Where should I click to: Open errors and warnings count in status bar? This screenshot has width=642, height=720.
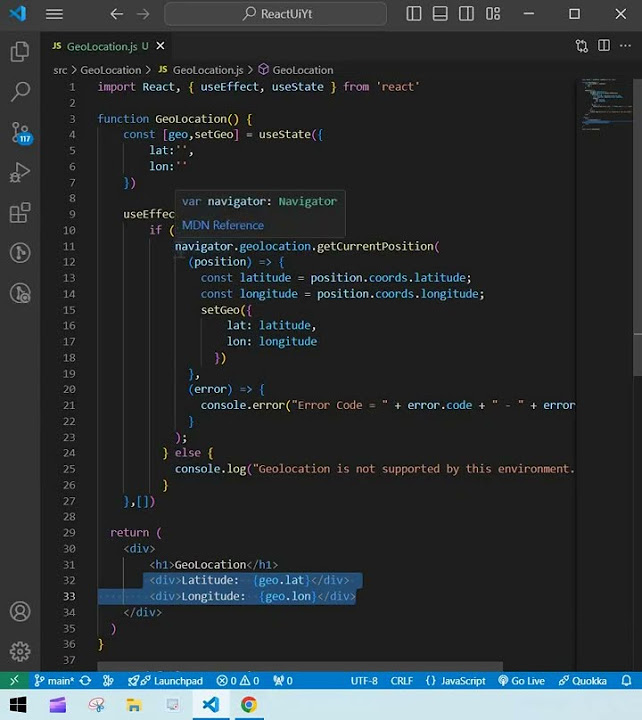[x=237, y=681]
